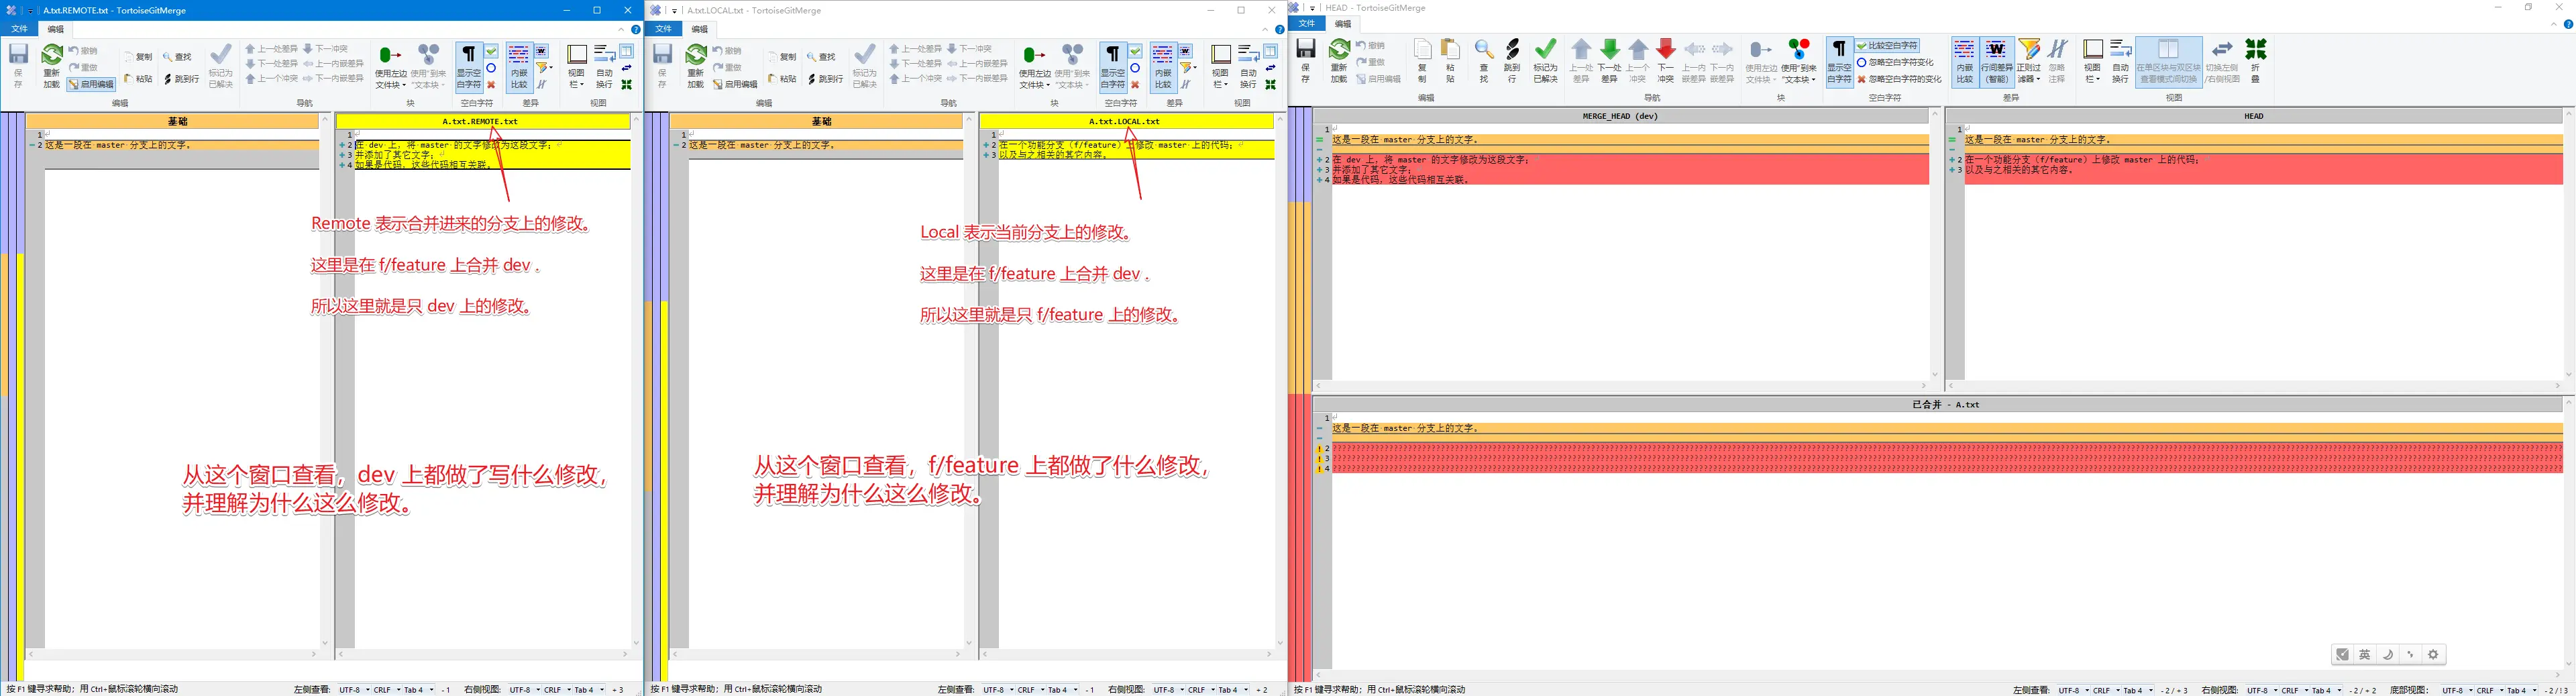
Task: Go to next conflict (下一冲突) red arrow
Action: click(1665, 60)
